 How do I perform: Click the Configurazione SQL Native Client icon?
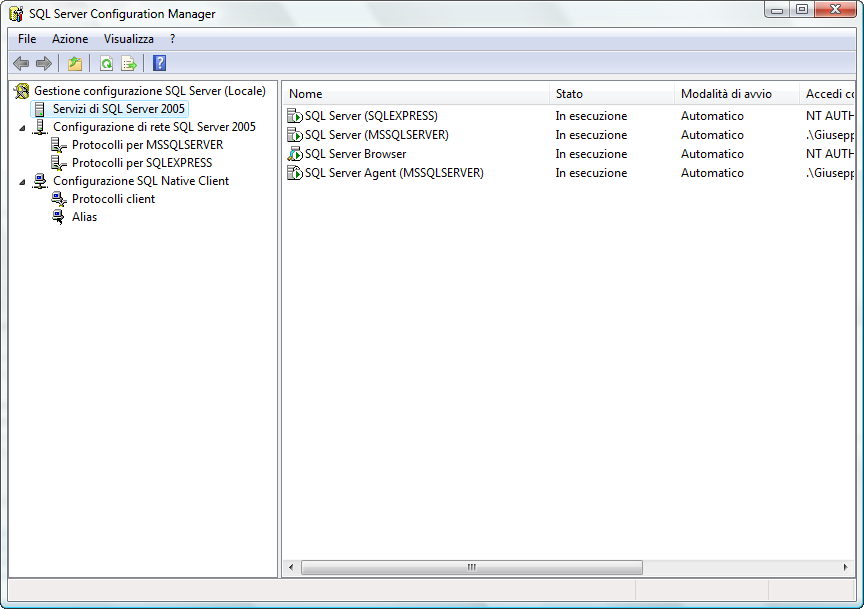click(x=40, y=181)
